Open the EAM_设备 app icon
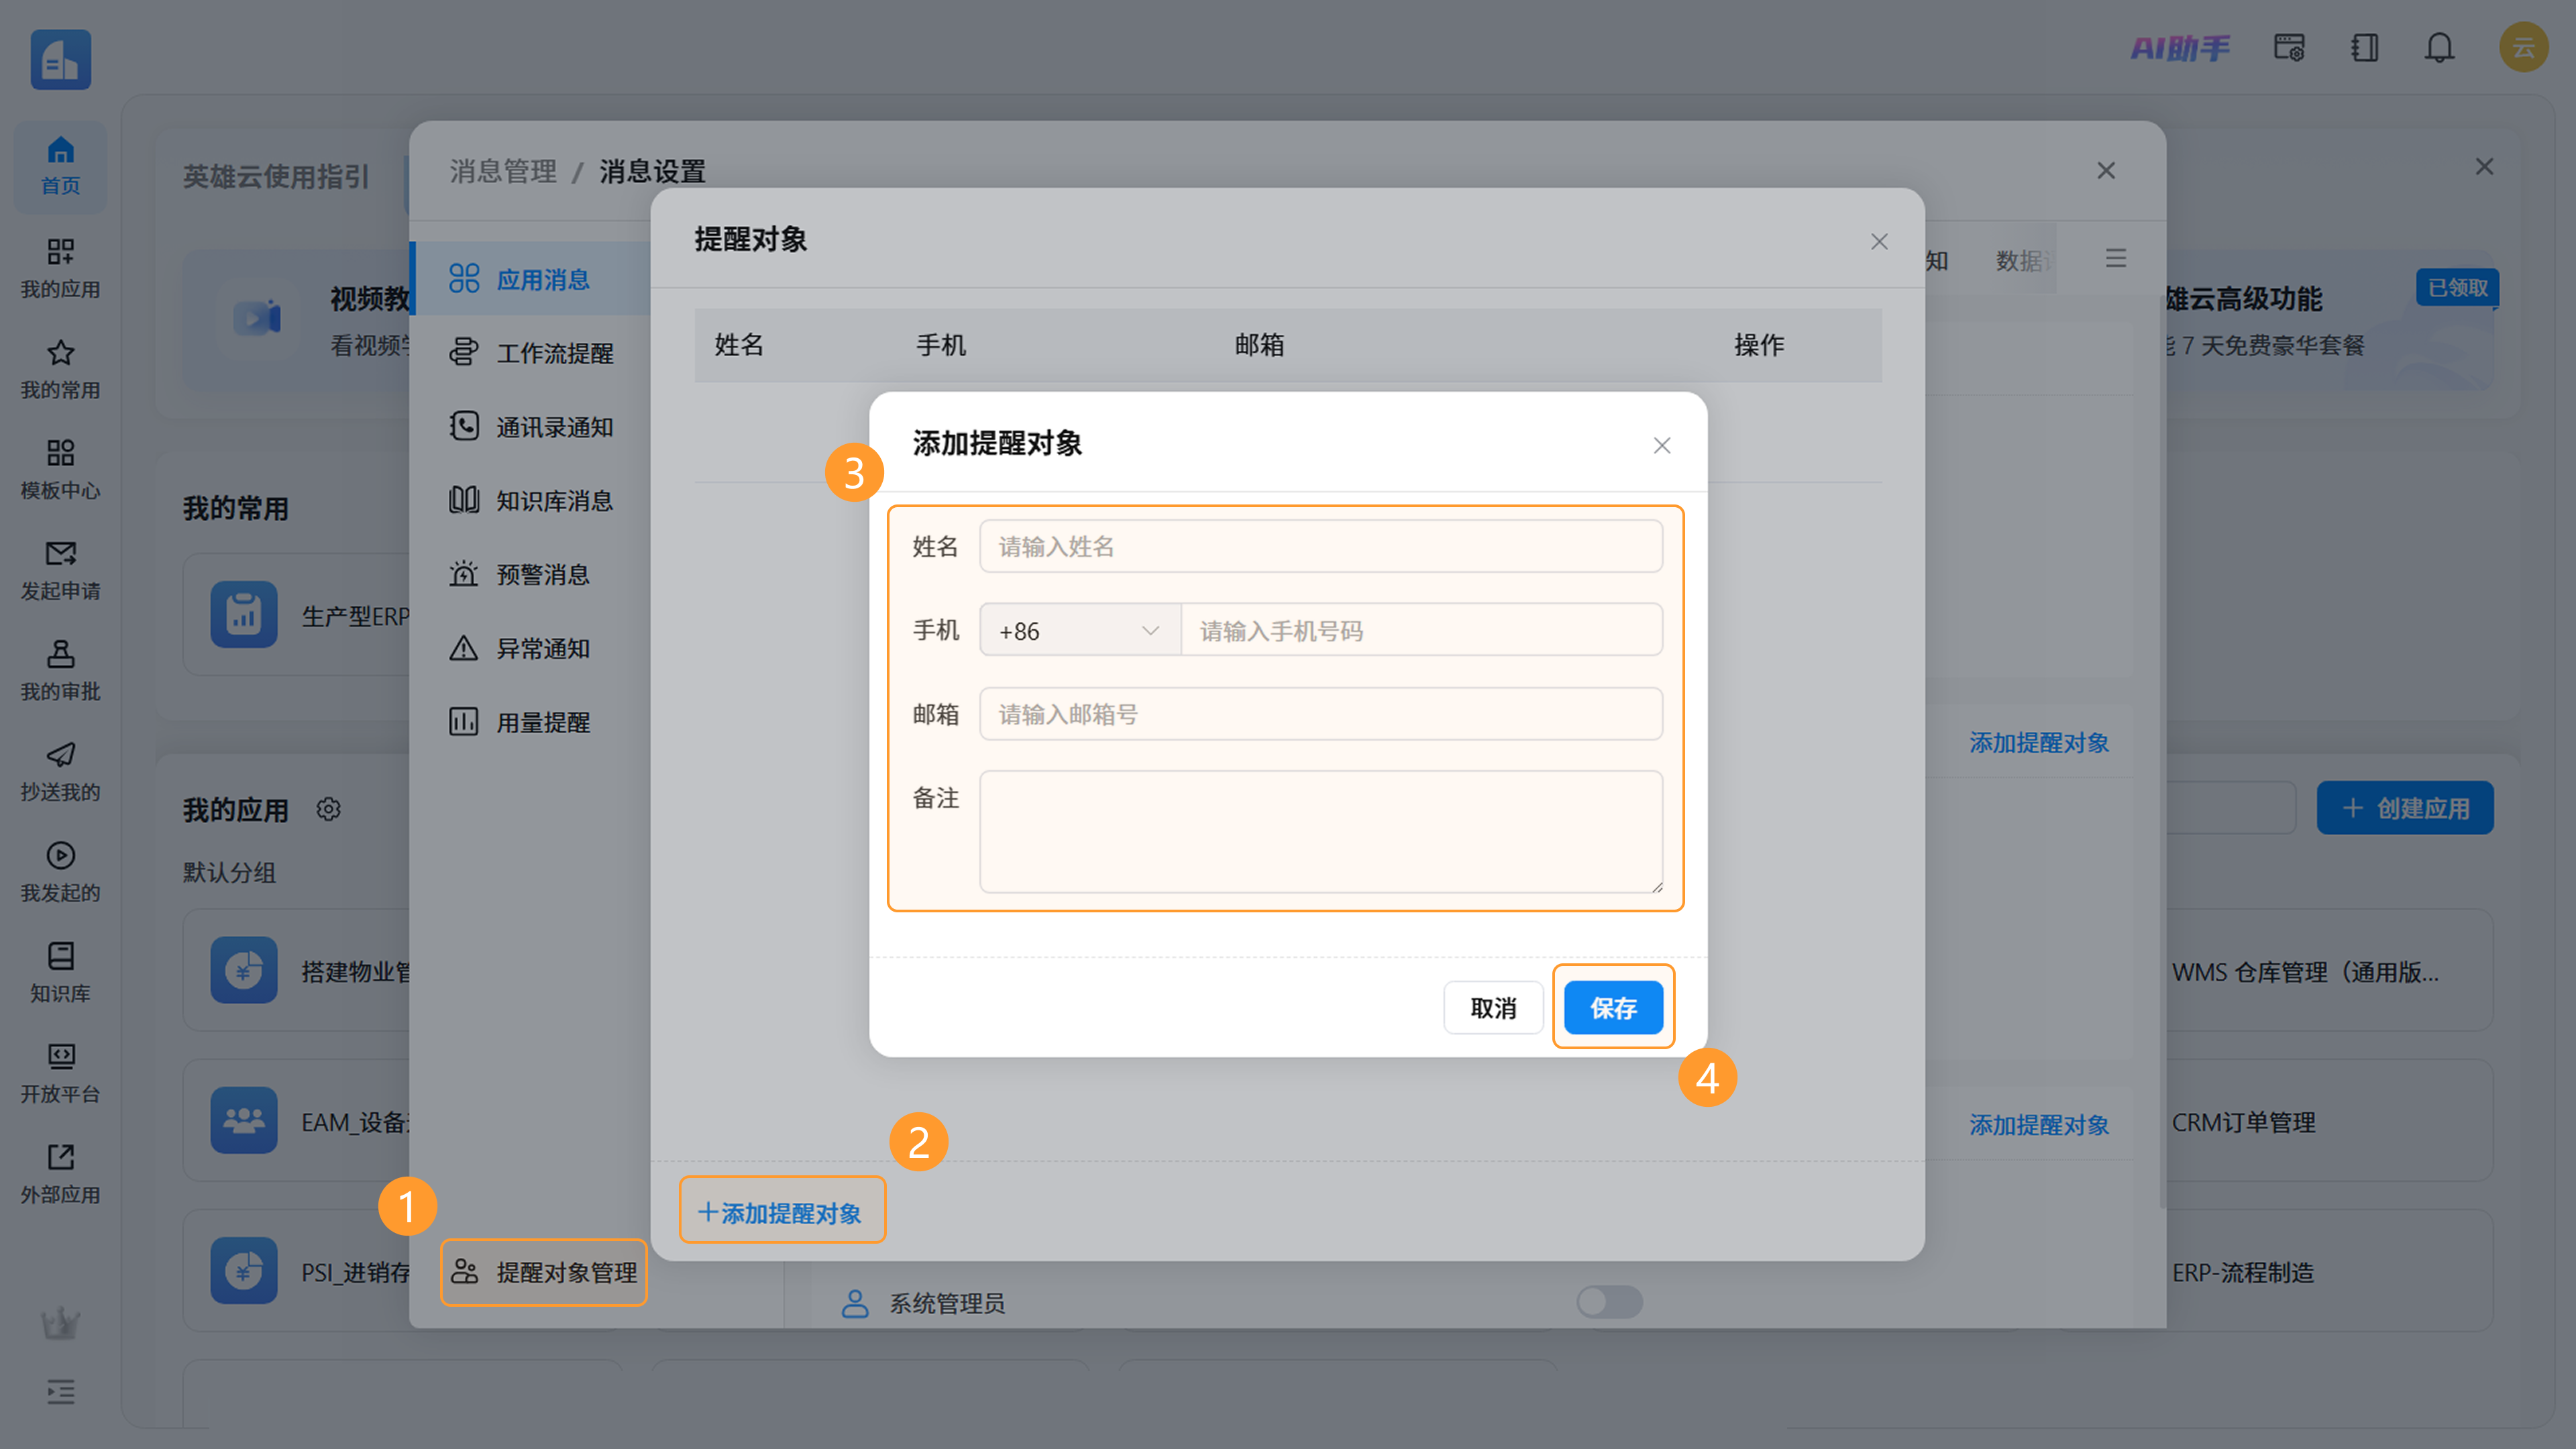2576x1449 pixels. pyautogui.click(x=243, y=1120)
